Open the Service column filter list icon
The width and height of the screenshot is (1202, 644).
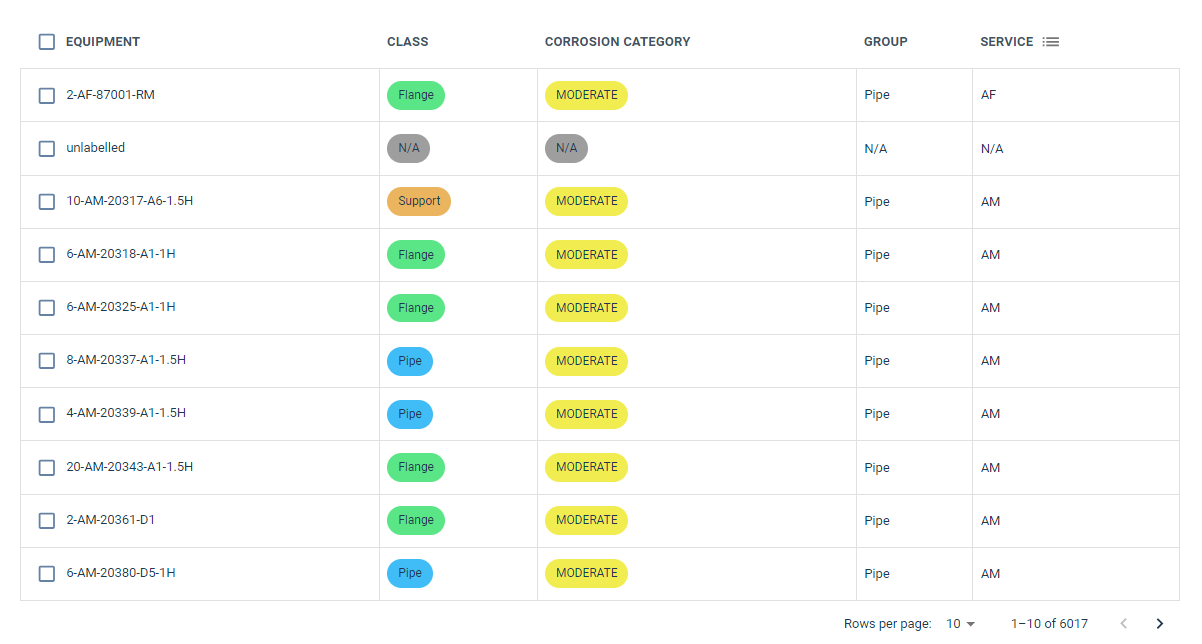1050,42
